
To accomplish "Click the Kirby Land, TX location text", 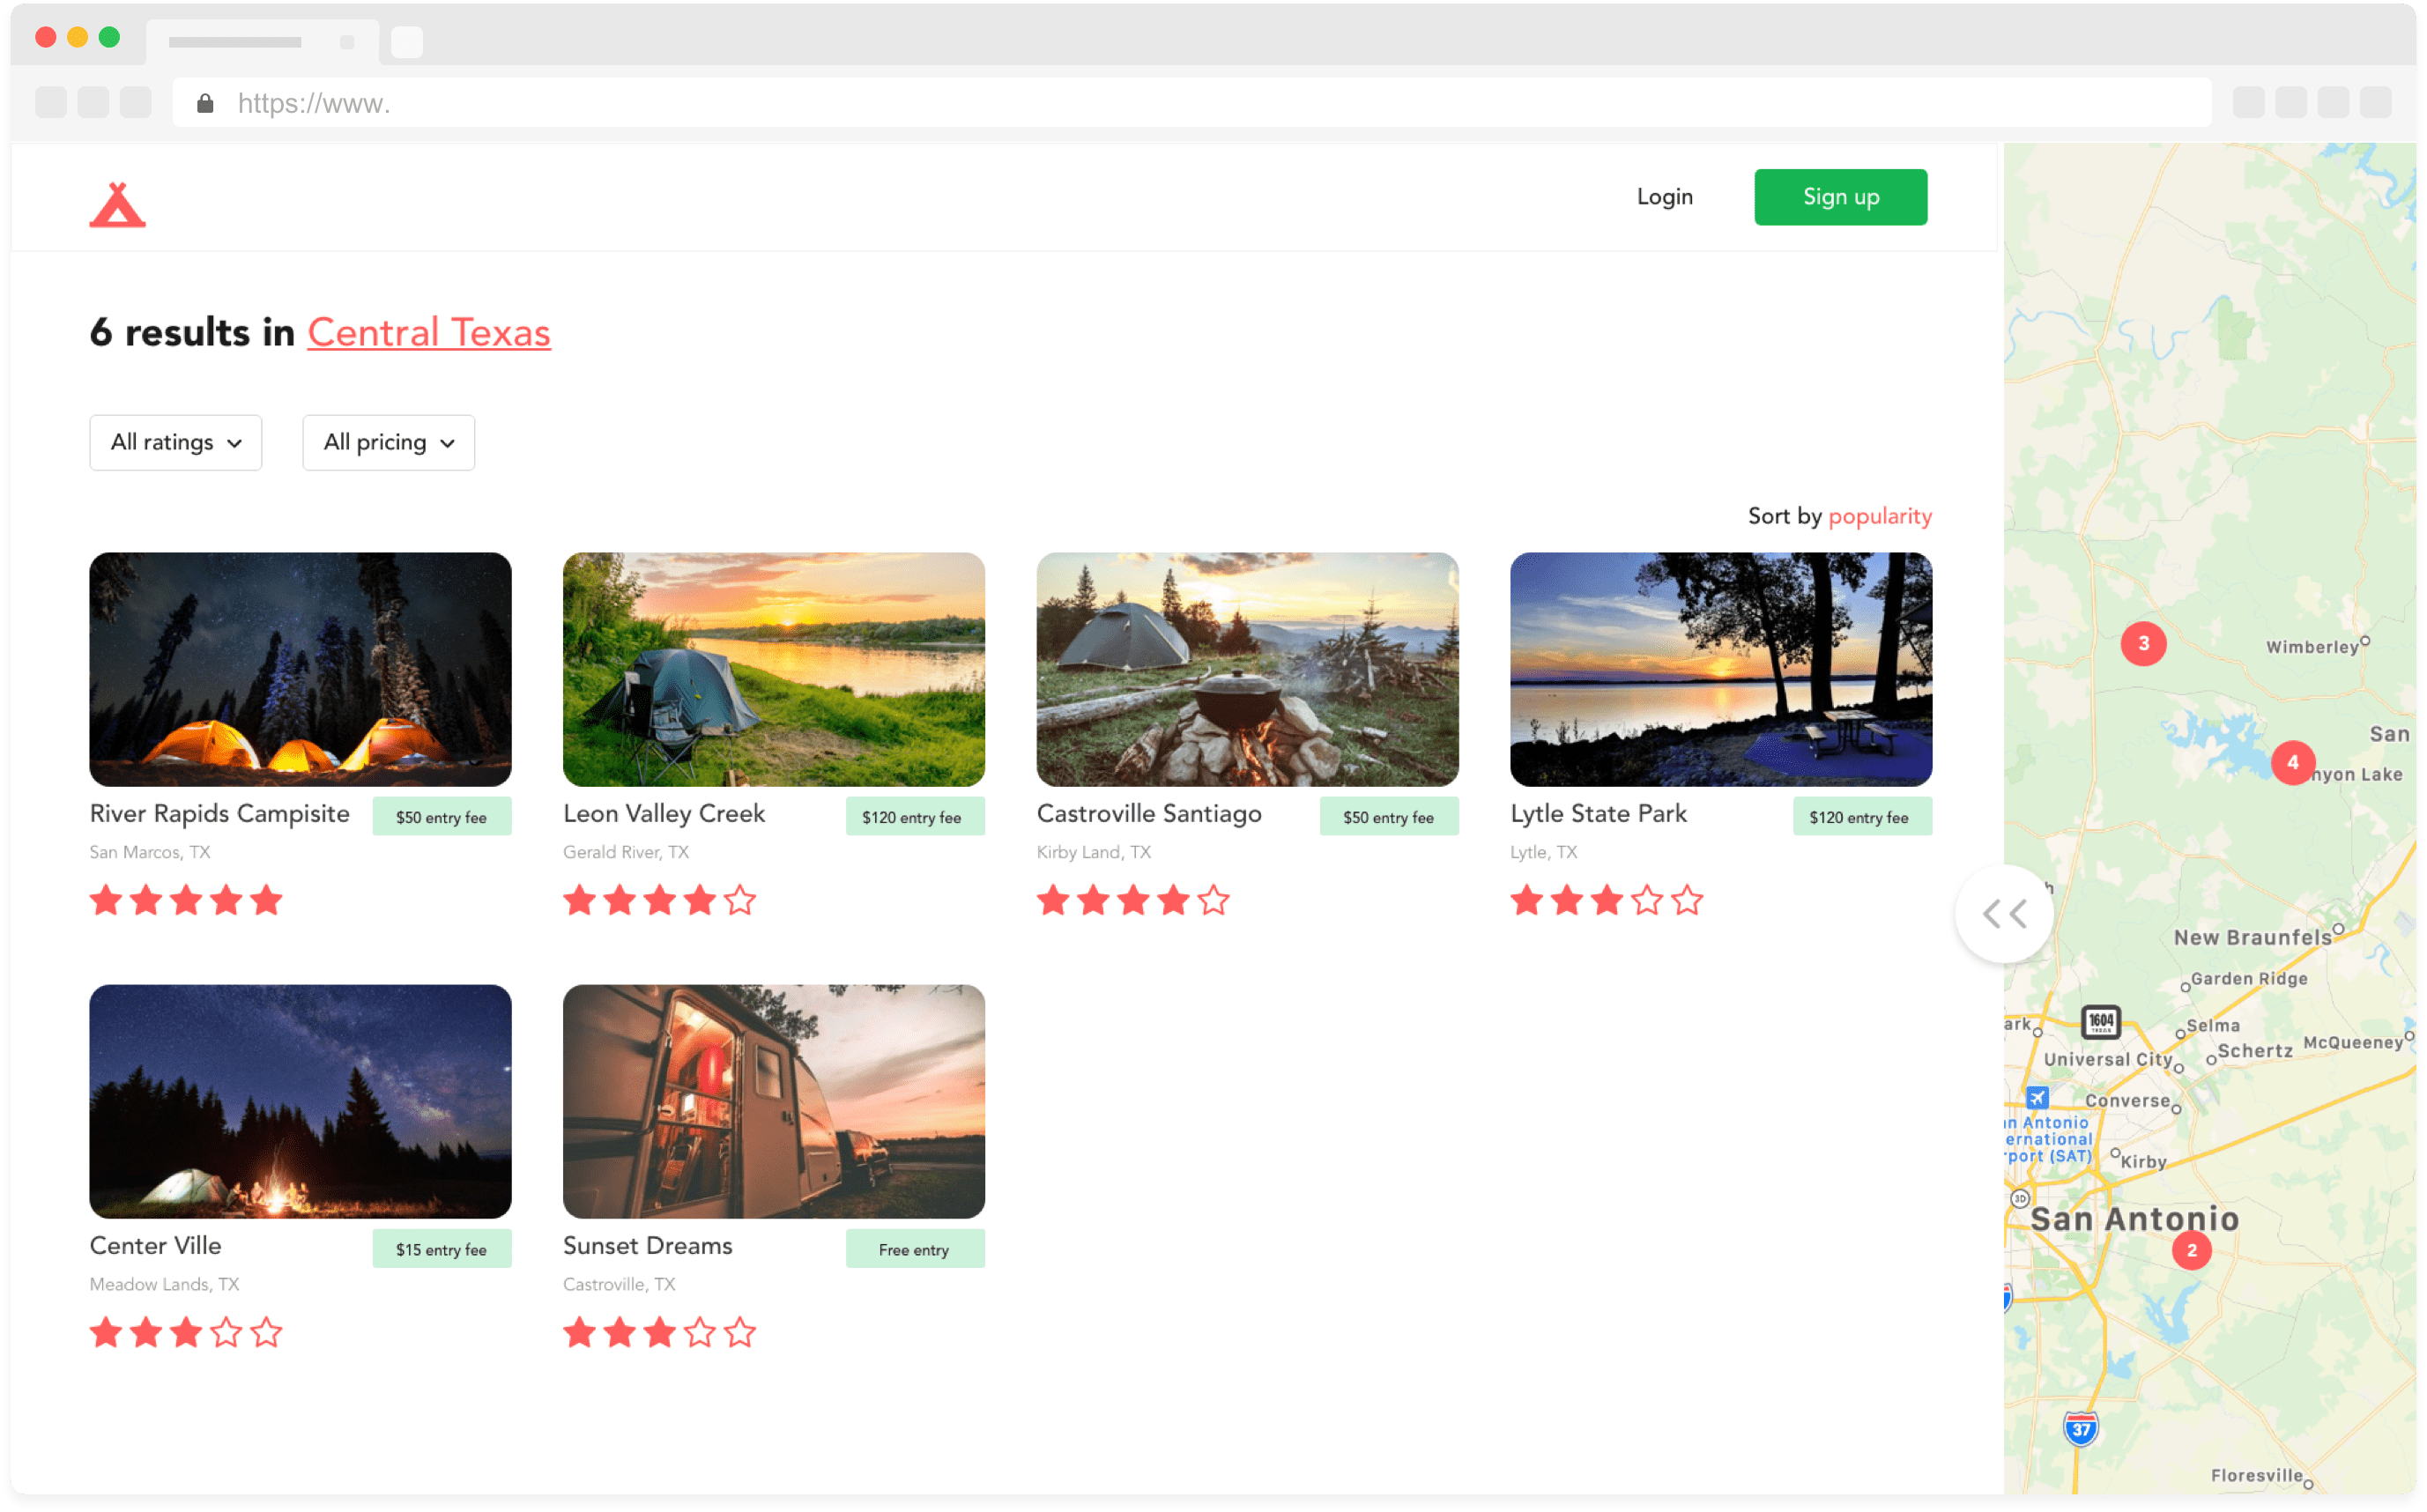I will pyautogui.click(x=1094, y=852).
